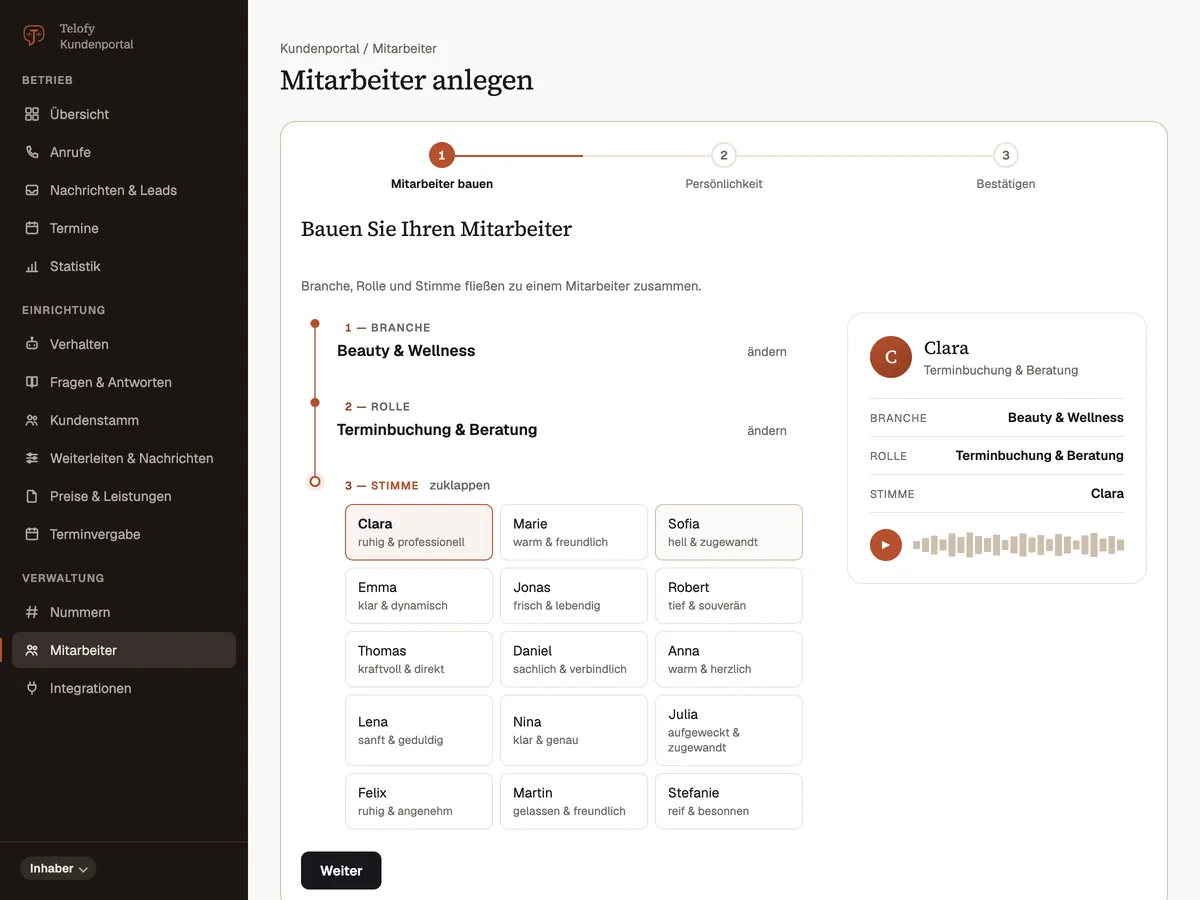Select the Marie voice option
The width and height of the screenshot is (1200, 900).
click(x=574, y=532)
